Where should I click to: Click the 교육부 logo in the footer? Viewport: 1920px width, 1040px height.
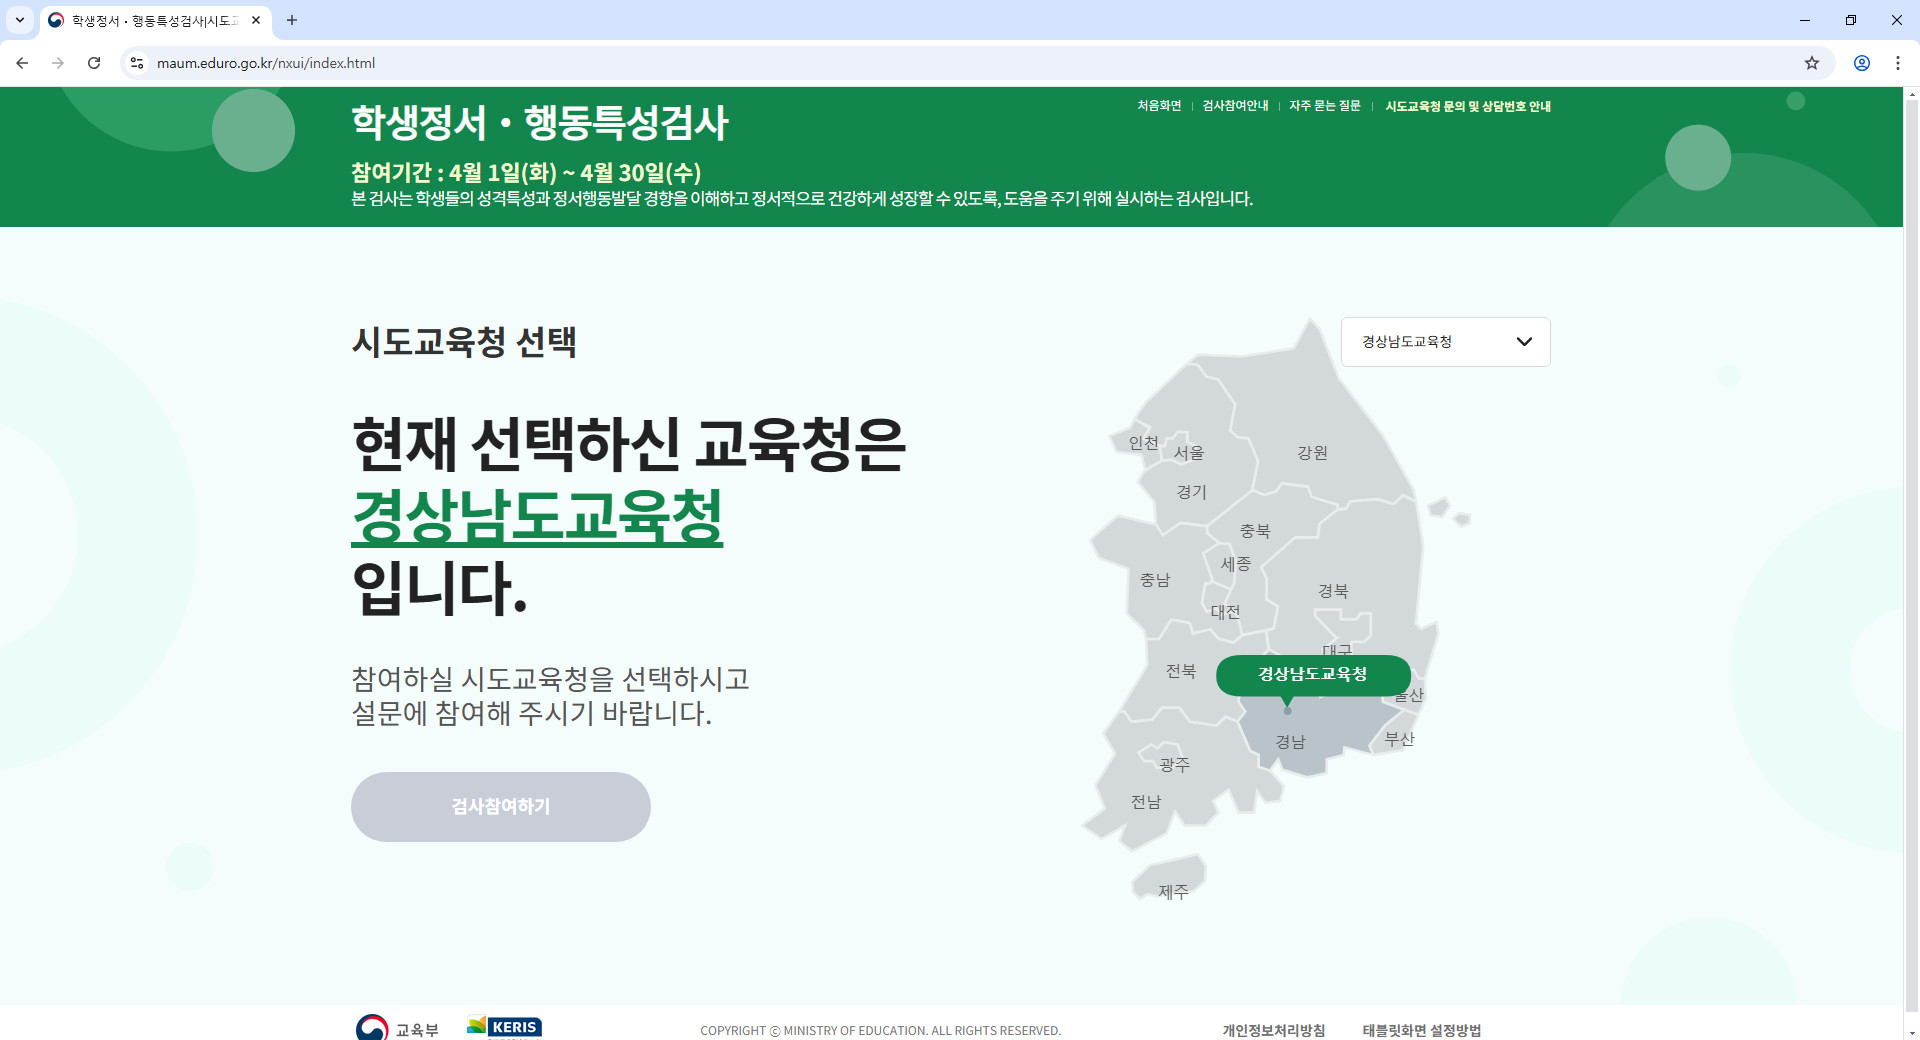397,1028
